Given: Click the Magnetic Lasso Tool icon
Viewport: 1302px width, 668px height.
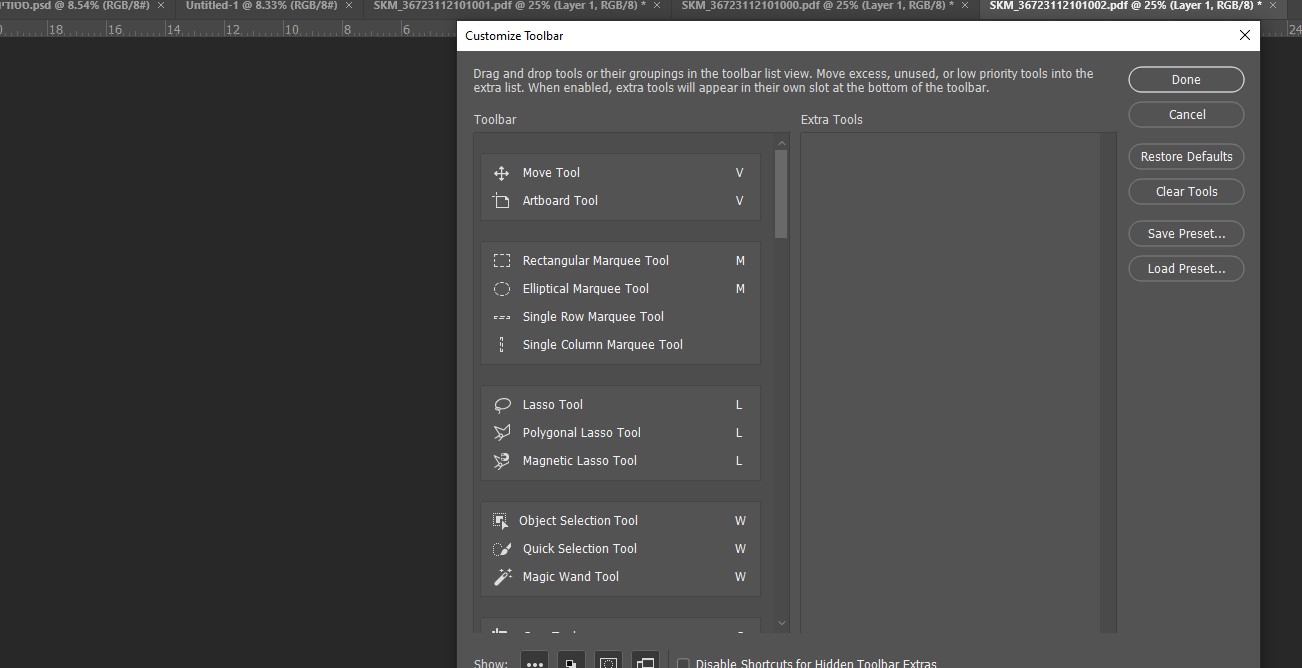Looking at the screenshot, I should pos(502,461).
